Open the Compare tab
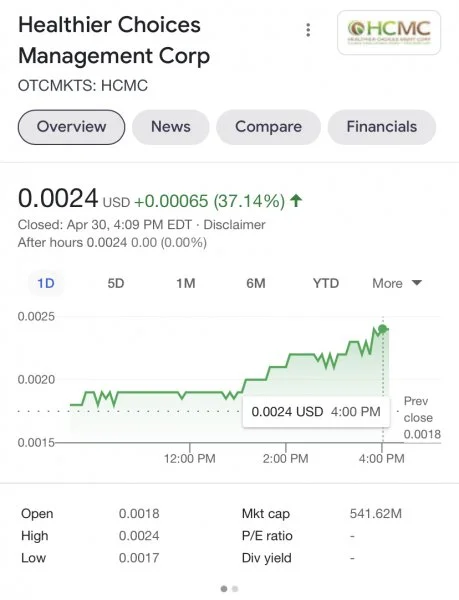Viewport: 459px width, 600px height. click(x=269, y=127)
